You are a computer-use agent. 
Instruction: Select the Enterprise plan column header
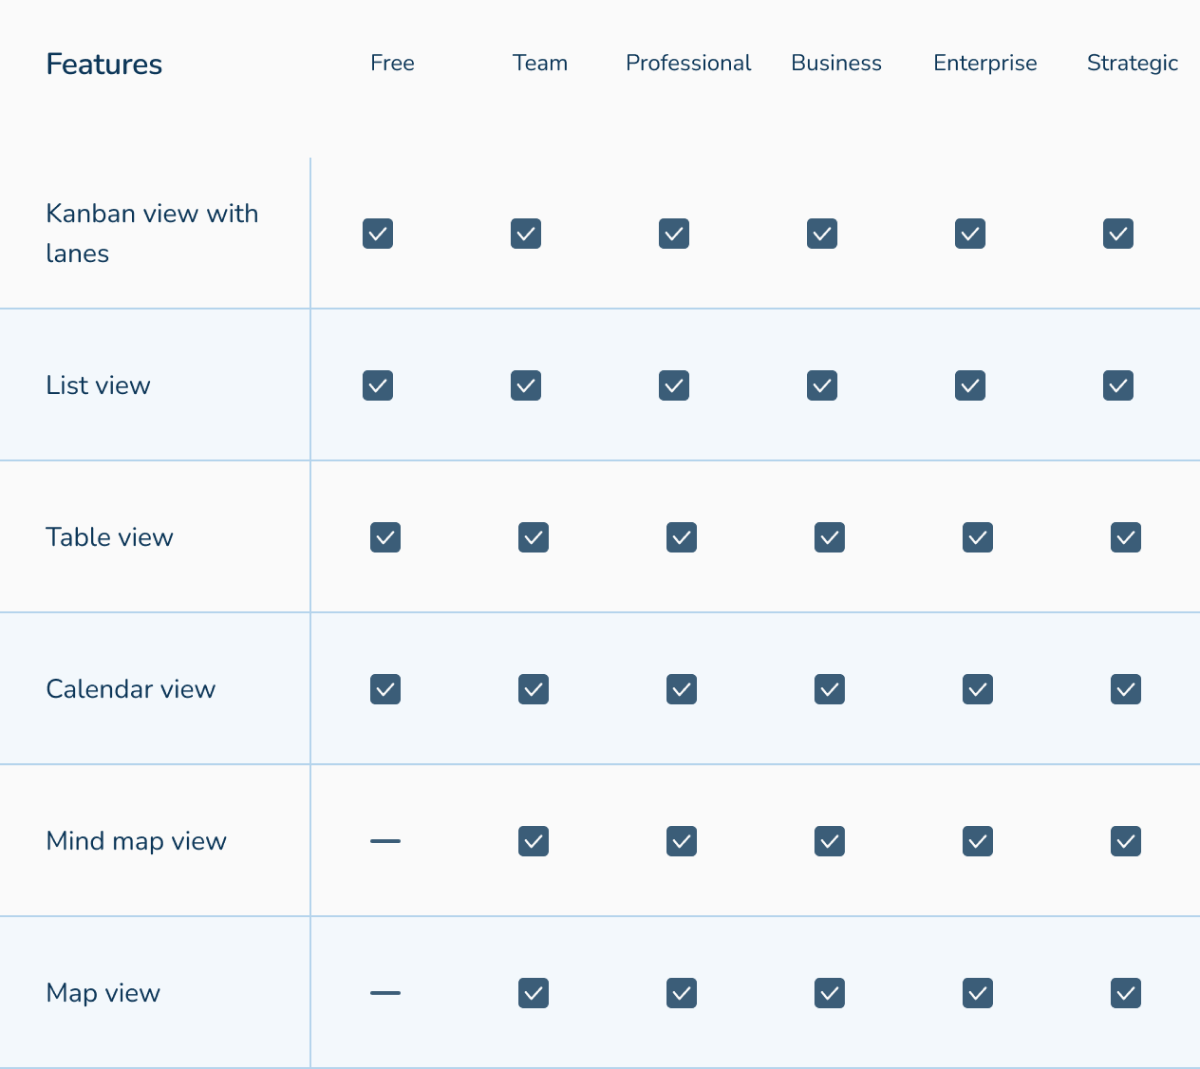[984, 63]
